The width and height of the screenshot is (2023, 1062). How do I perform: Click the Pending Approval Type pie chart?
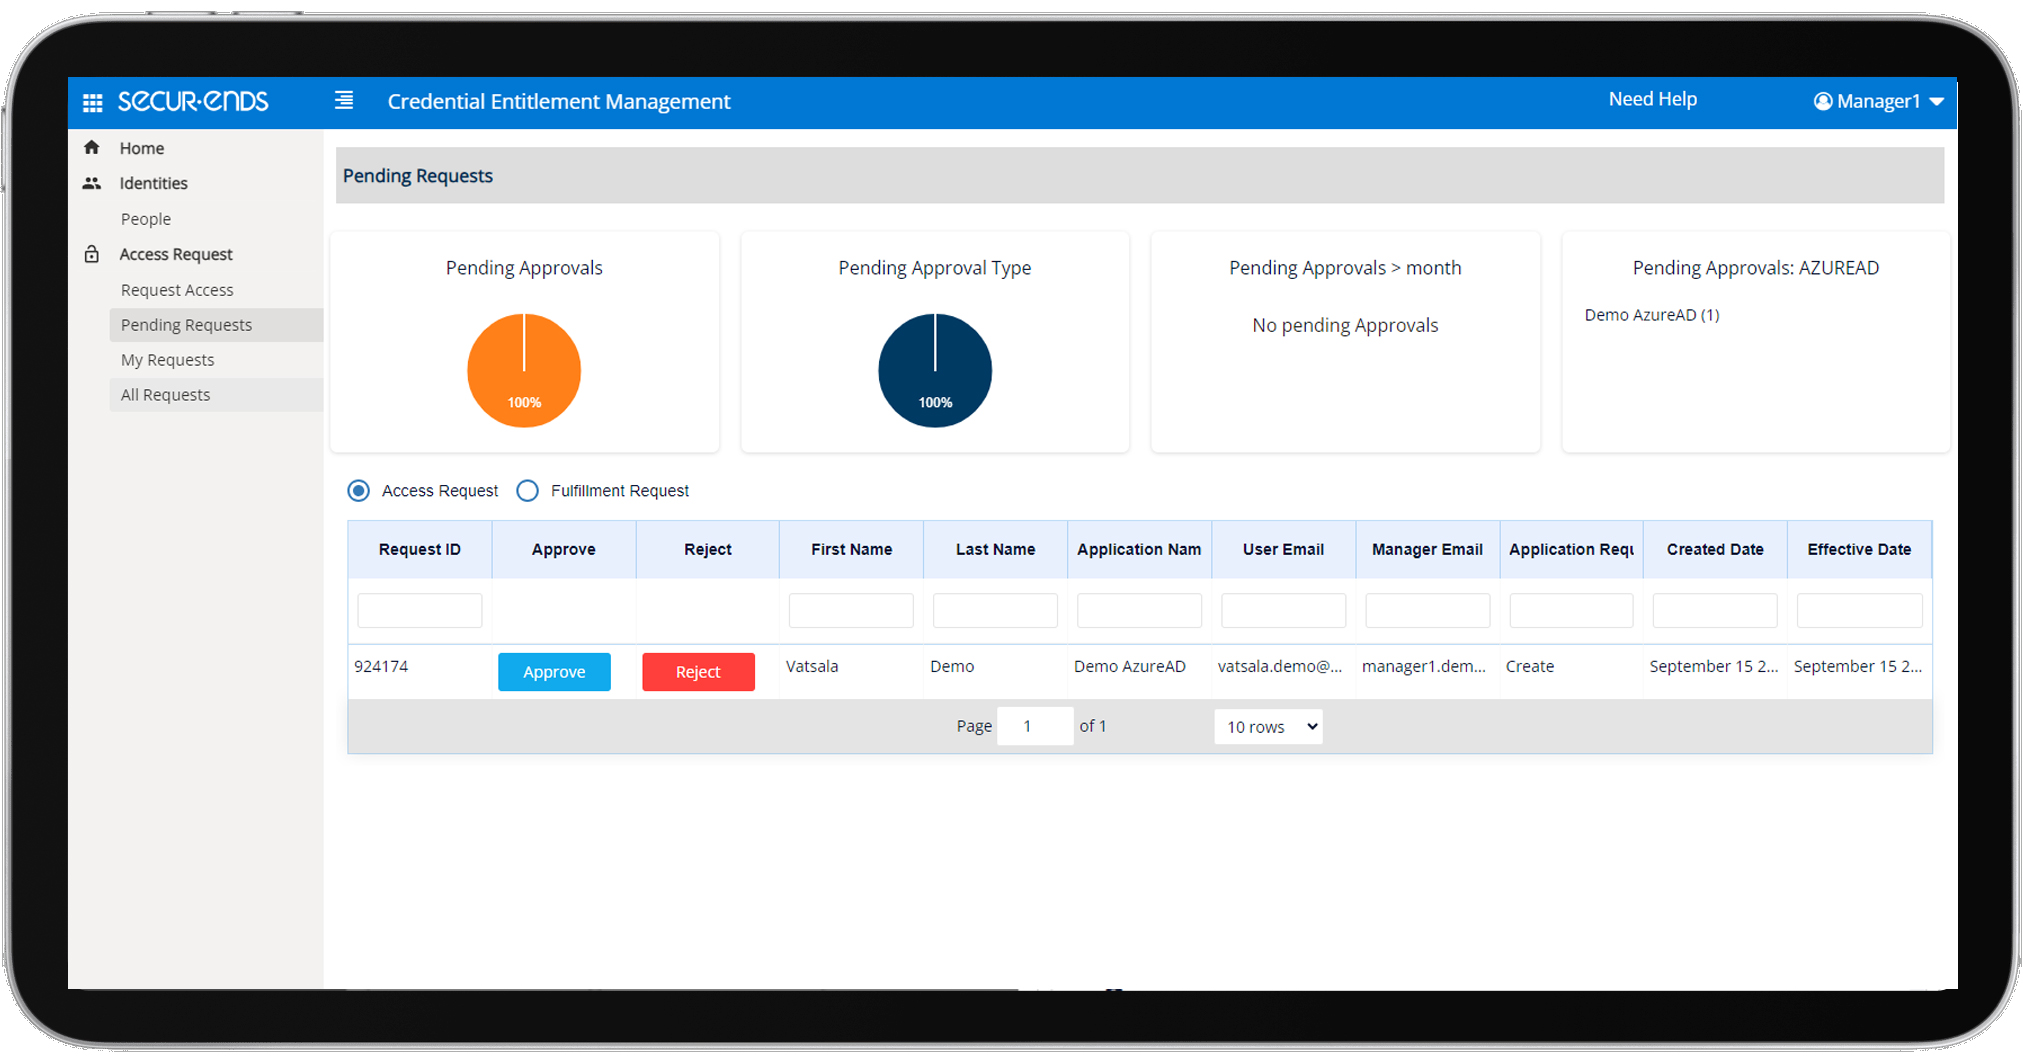[934, 370]
